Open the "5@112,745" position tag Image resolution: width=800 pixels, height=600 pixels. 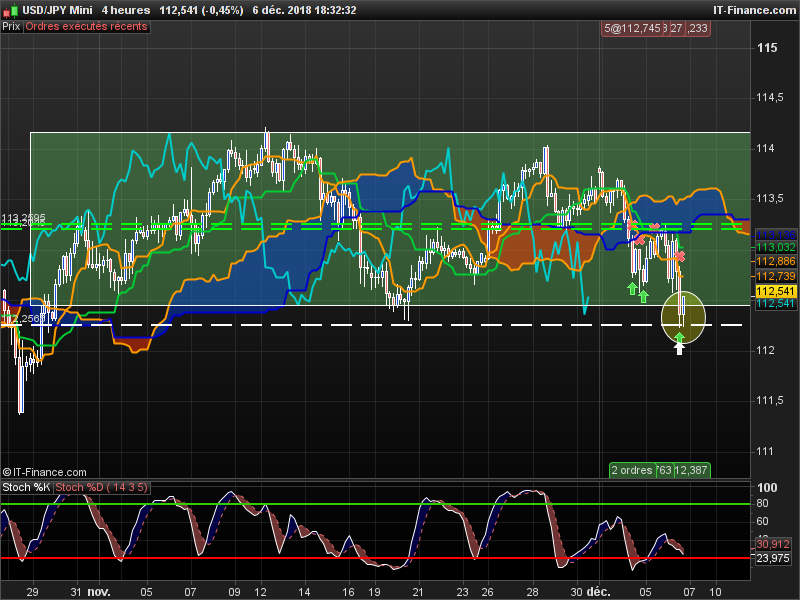click(x=632, y=29)
